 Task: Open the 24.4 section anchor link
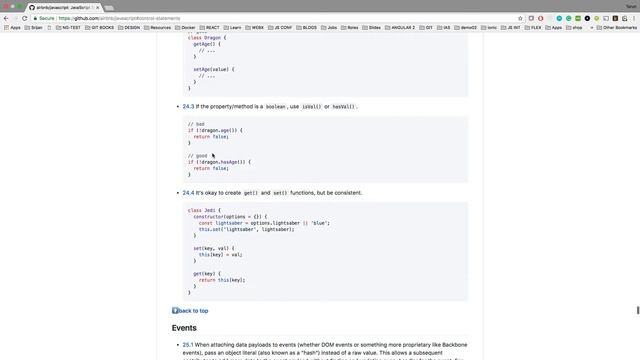coord(188,193)
